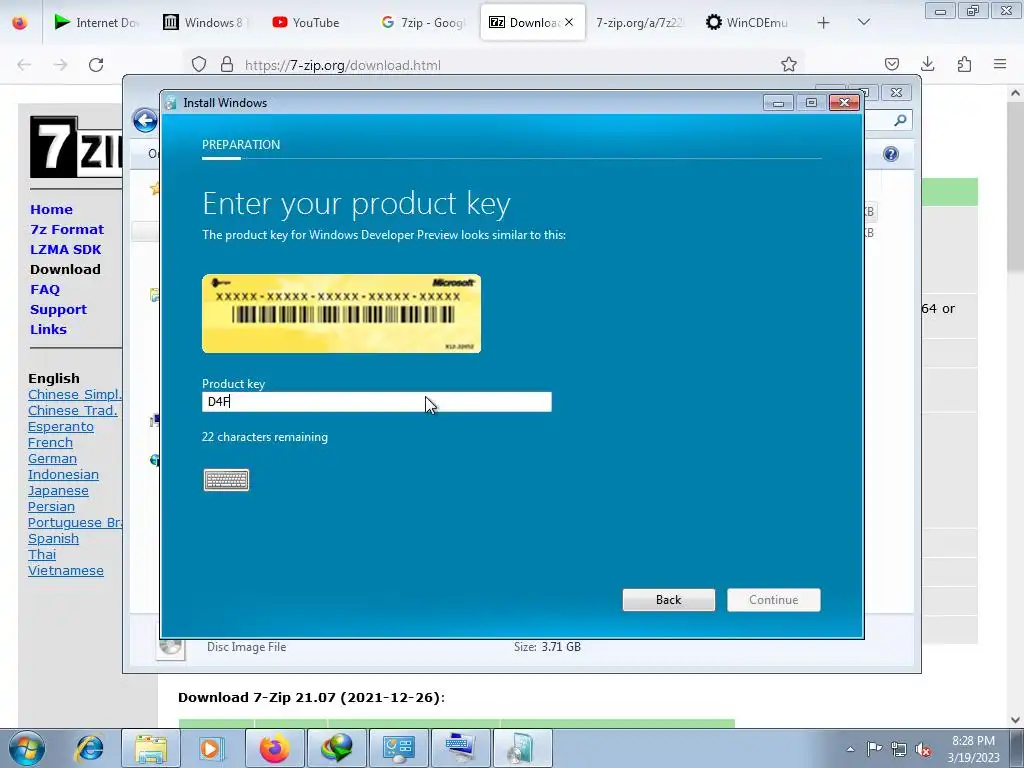Viewport: 1024px width, 768px height.
Task: Select Vietnamese language
Action: click(x=65, y=570)
